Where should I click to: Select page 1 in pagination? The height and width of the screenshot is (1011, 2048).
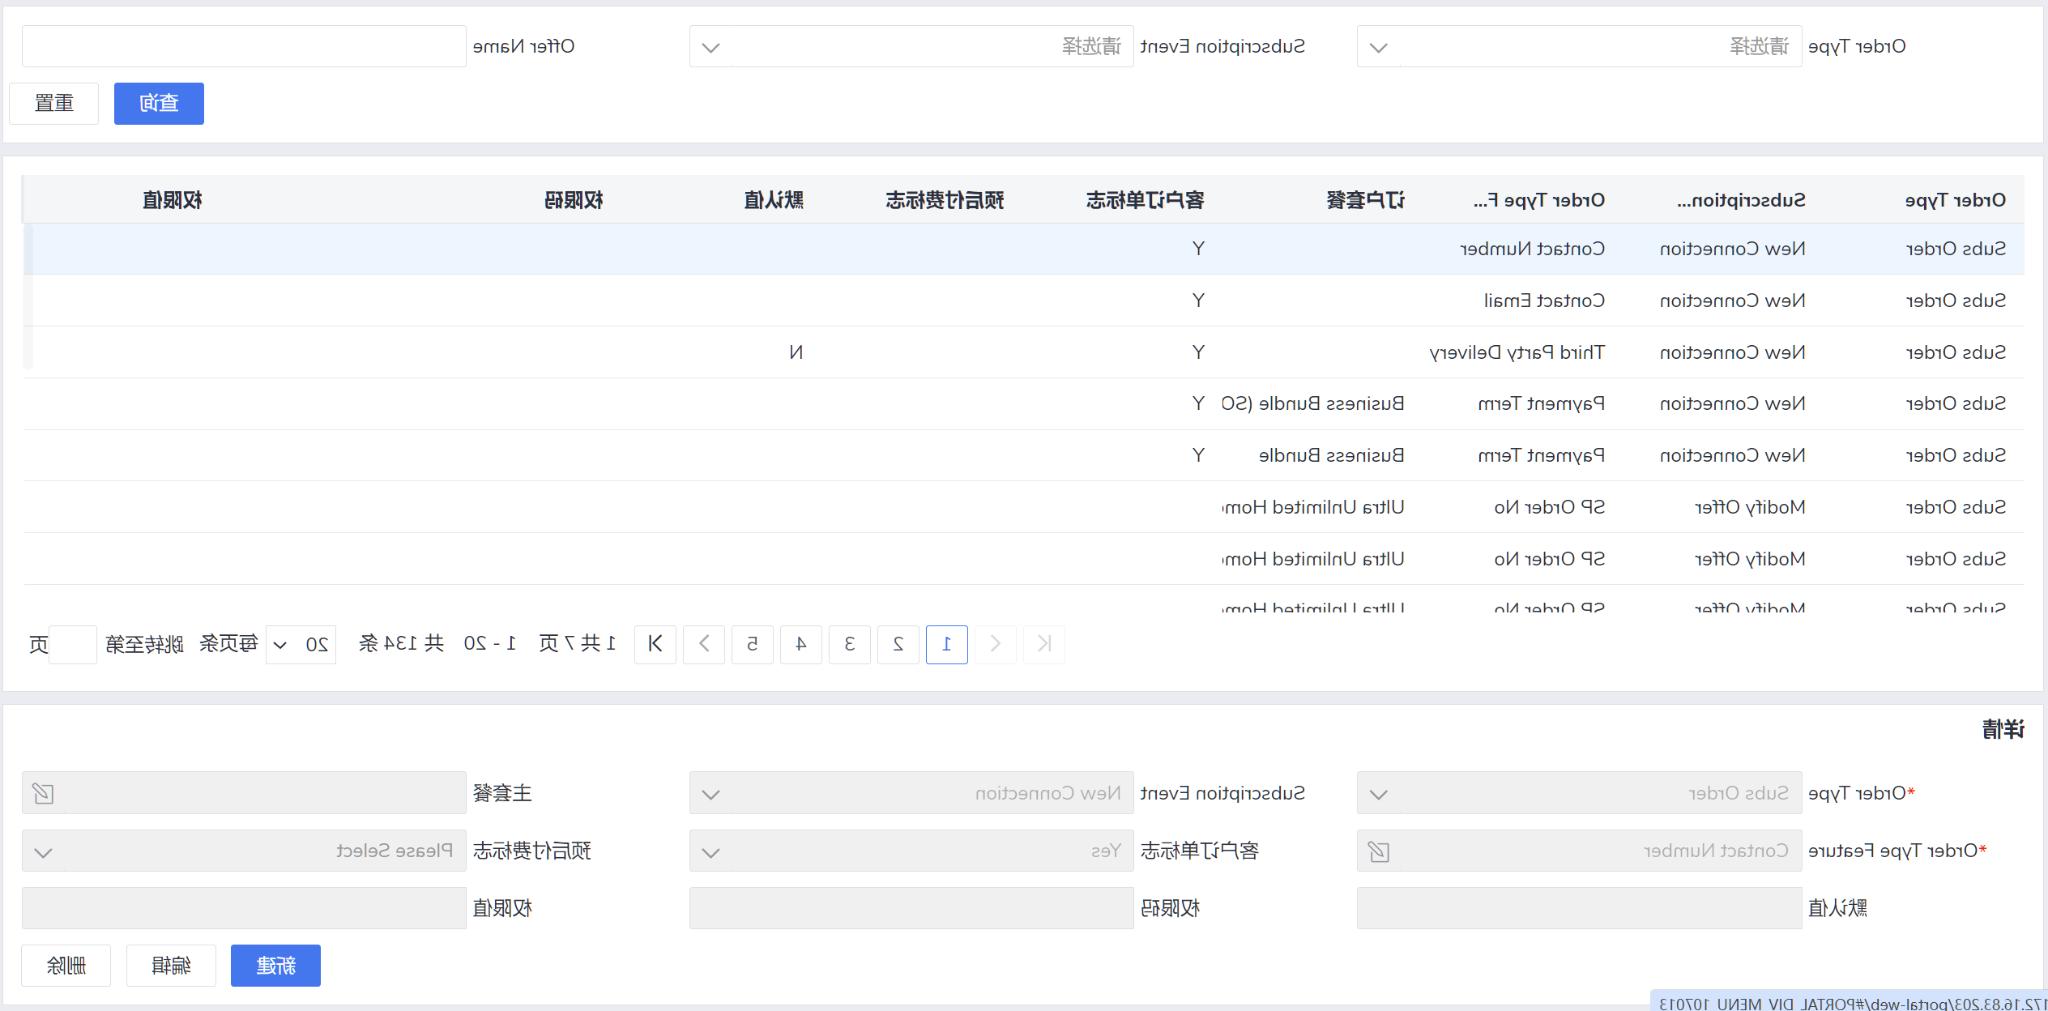947,644
